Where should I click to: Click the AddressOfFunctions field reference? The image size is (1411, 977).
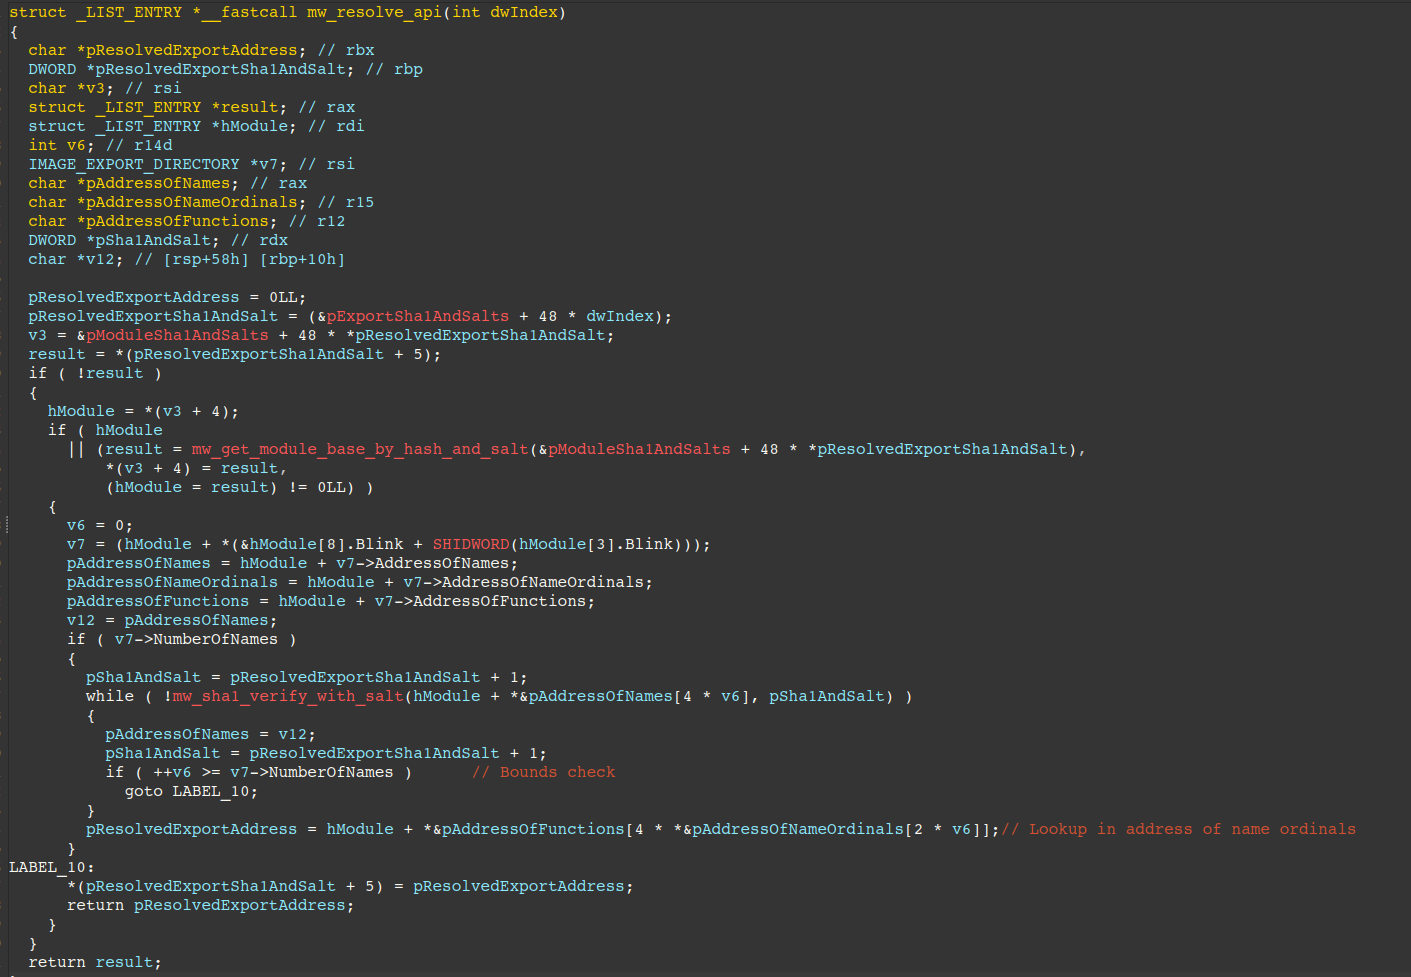(x=499, y=601)
